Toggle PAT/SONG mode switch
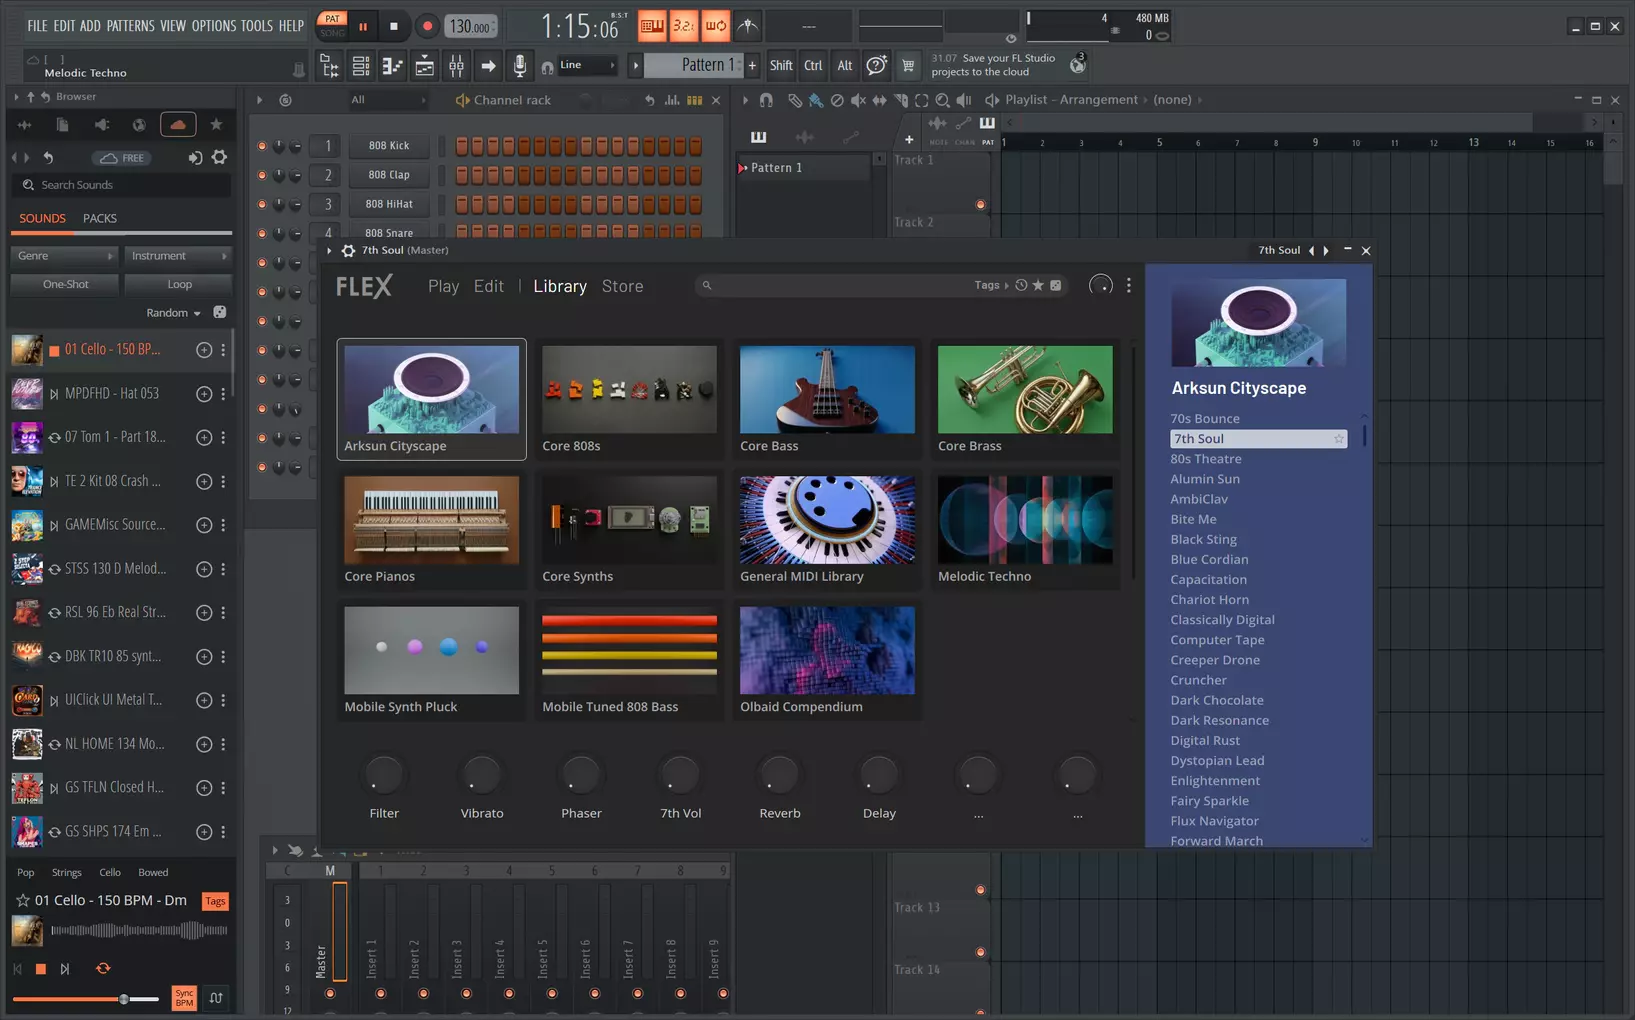 (332, 26)
